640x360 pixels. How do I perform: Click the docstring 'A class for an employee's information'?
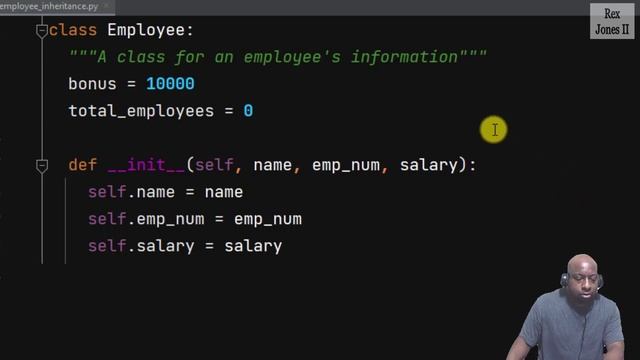pyautogui.click(x=278, y=57)
